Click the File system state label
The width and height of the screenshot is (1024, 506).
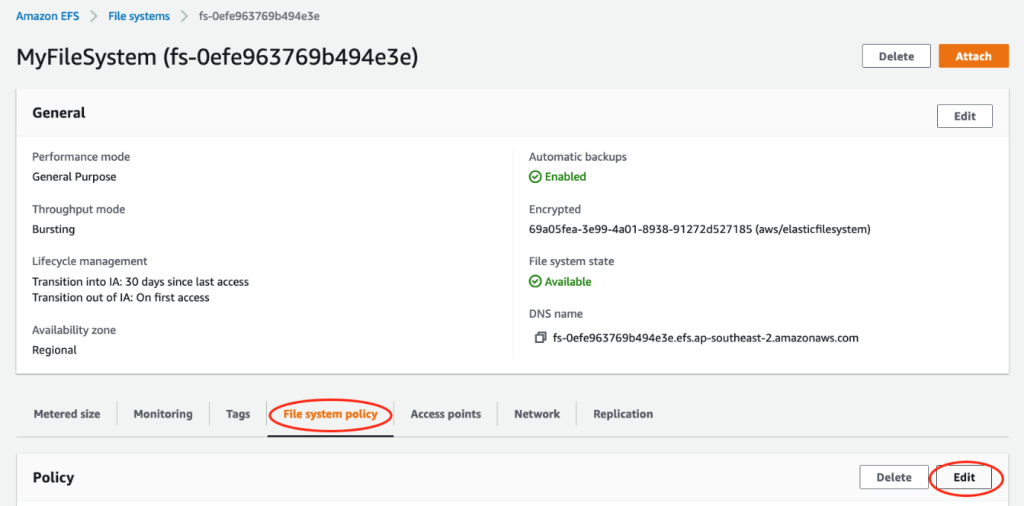coord(571,261)
